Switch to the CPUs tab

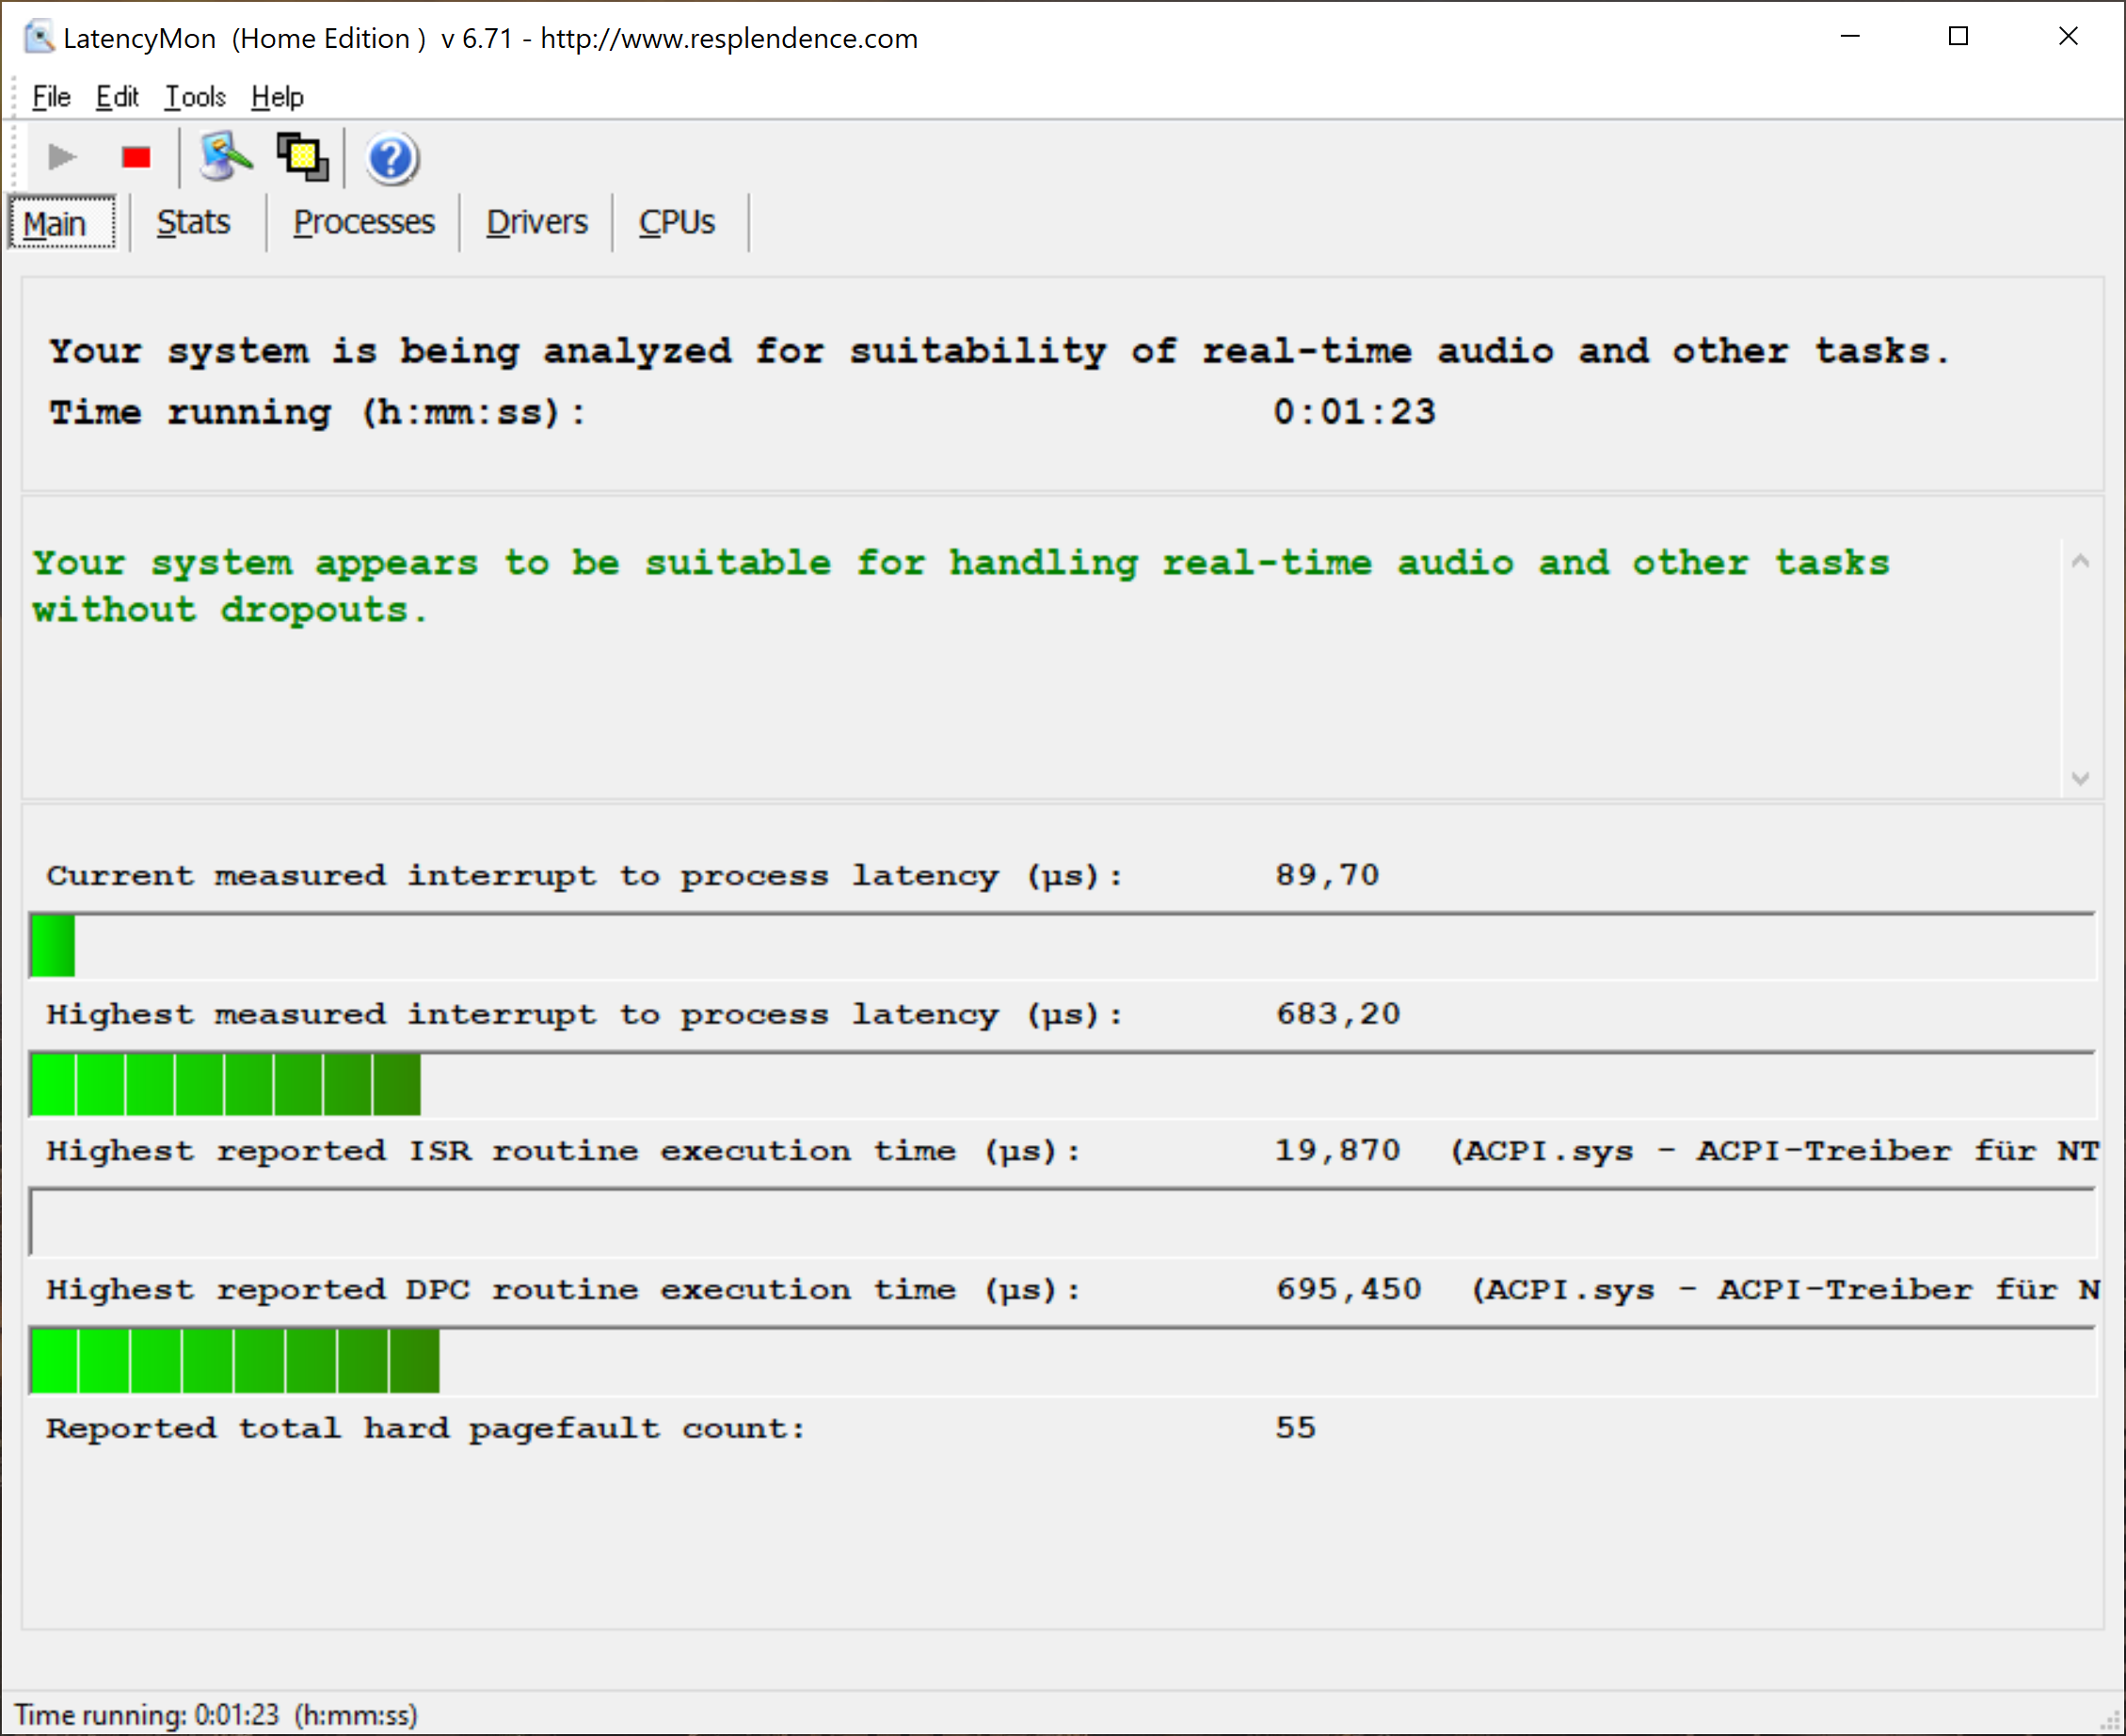(677, 222)
